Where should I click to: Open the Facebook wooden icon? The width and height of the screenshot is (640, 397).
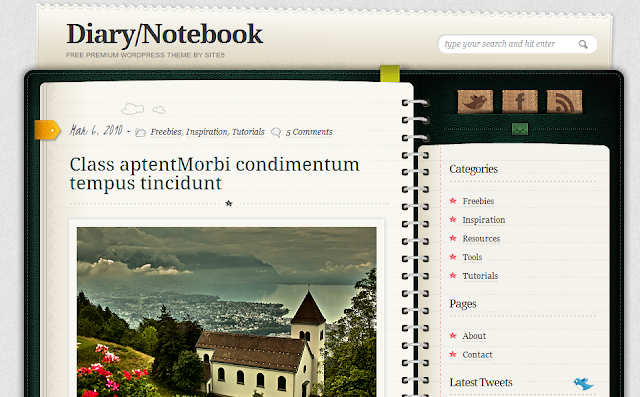coord(520,101)
